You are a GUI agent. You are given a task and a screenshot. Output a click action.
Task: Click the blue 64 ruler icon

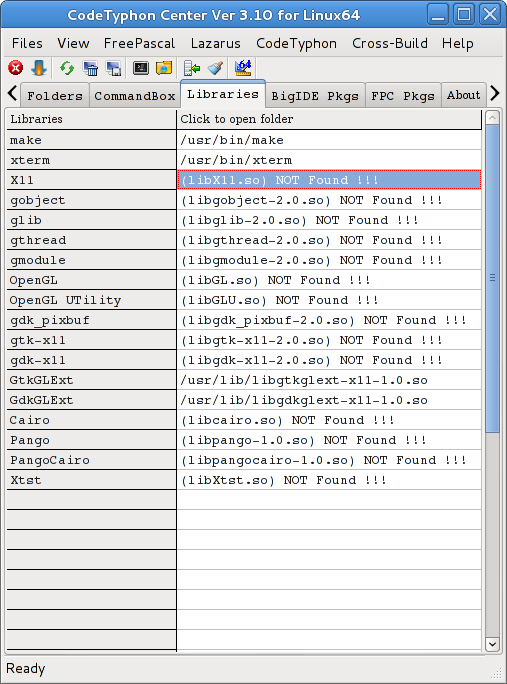coord(243,68)
